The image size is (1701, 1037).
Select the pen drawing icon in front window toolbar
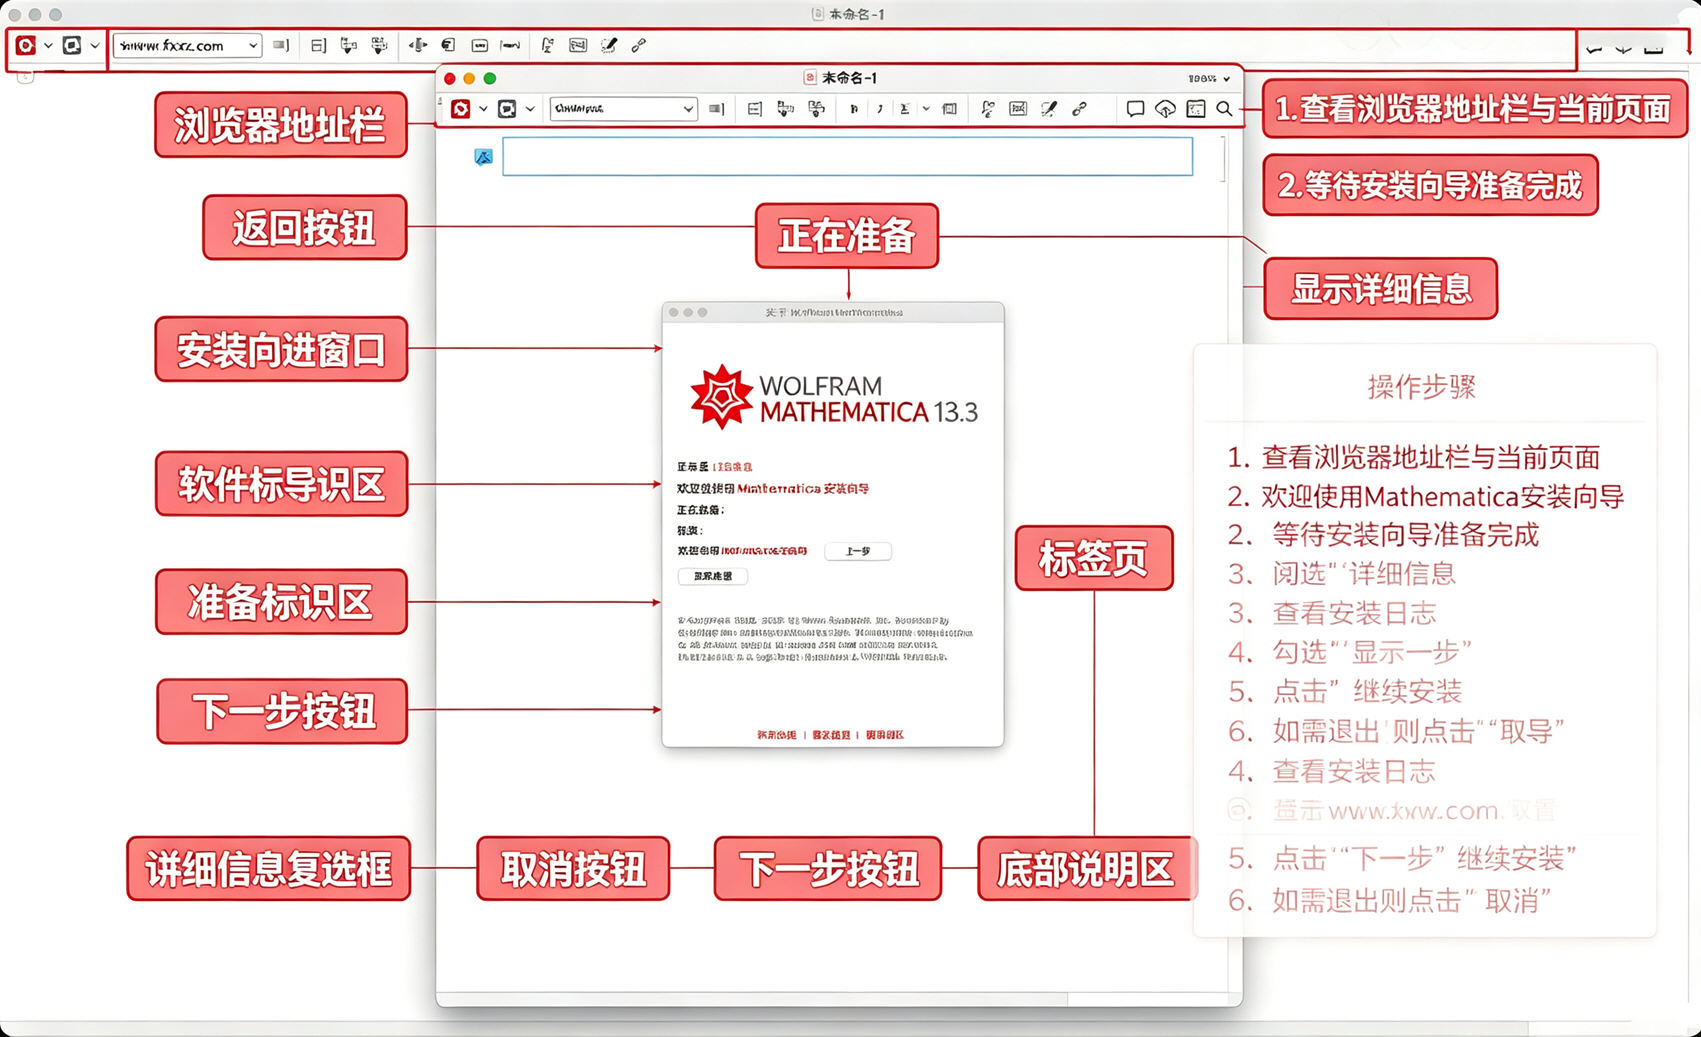tap(1049, 109)
